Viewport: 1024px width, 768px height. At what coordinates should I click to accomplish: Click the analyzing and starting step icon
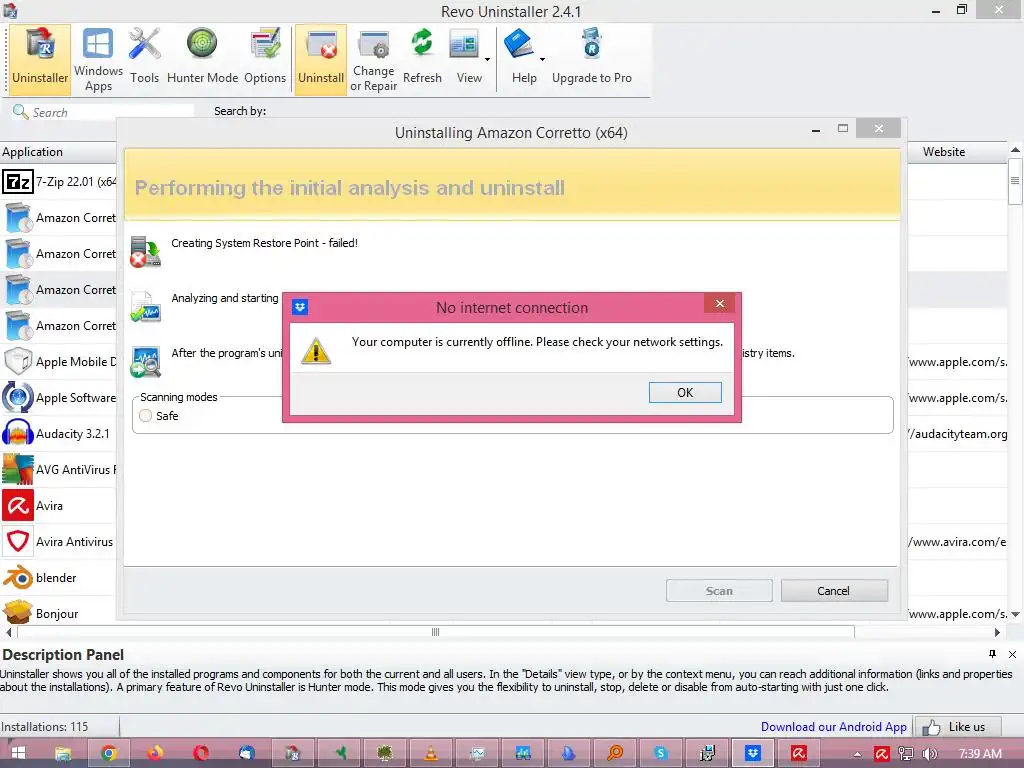pos(145,307)
